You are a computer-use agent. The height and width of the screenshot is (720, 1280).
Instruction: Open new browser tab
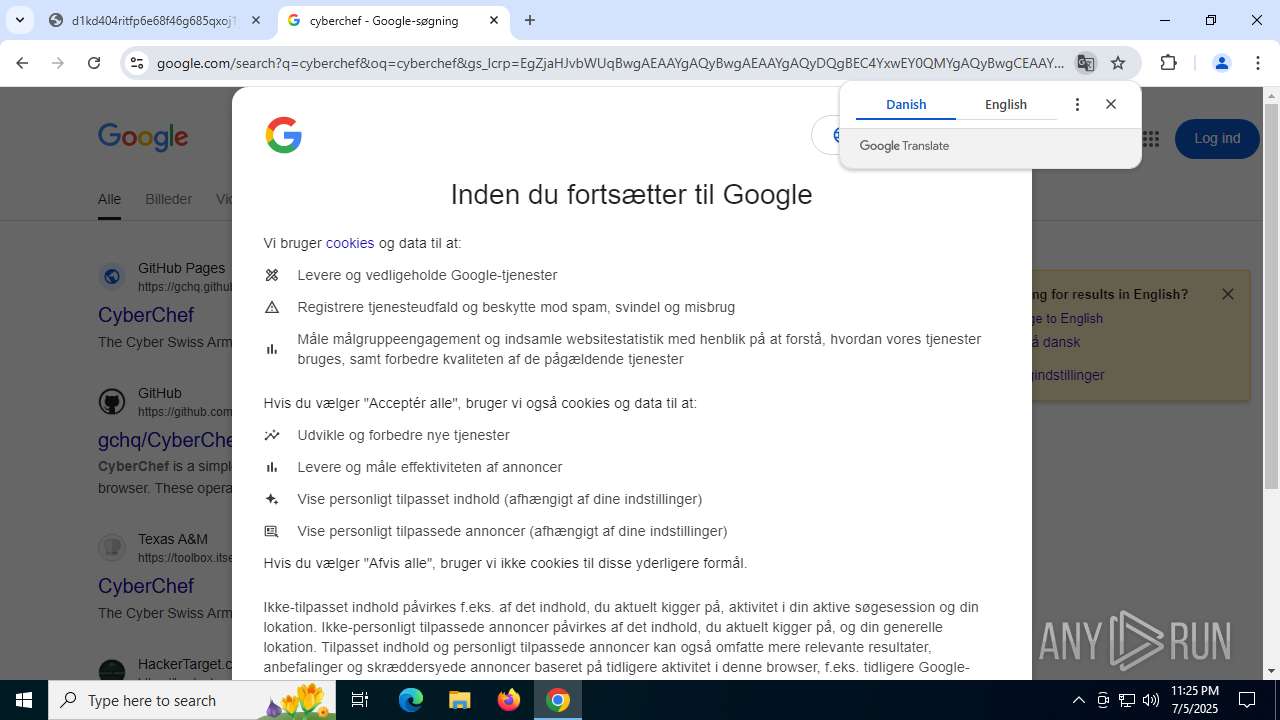click(x=530, y=20)
